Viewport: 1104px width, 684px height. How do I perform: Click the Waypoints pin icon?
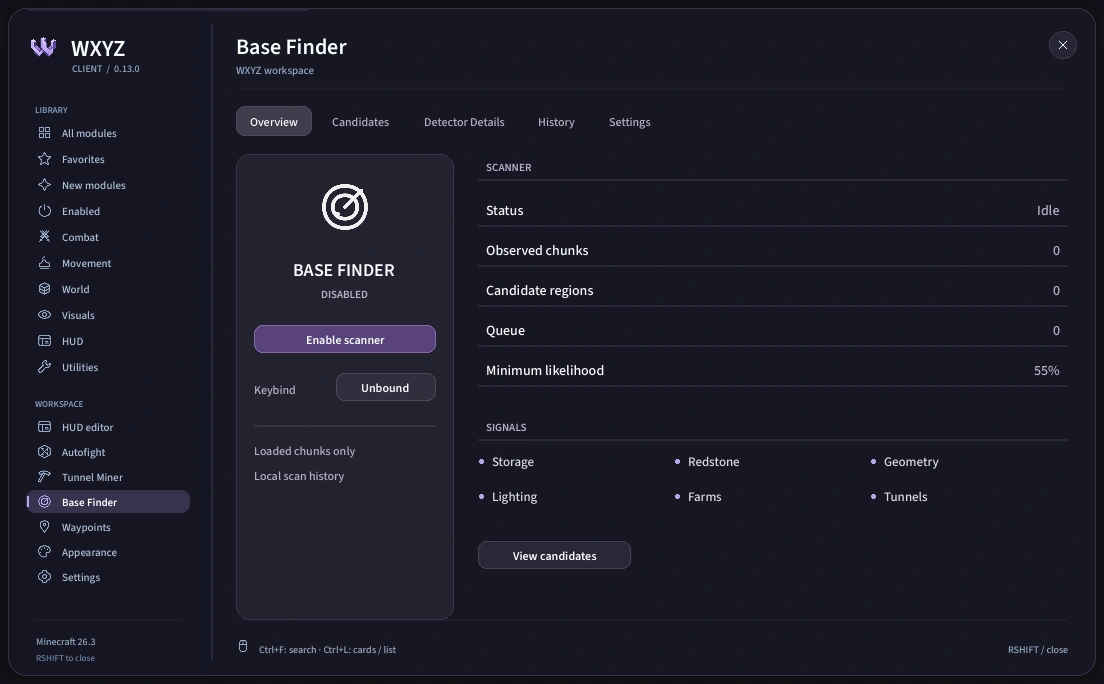coord(44,527)
